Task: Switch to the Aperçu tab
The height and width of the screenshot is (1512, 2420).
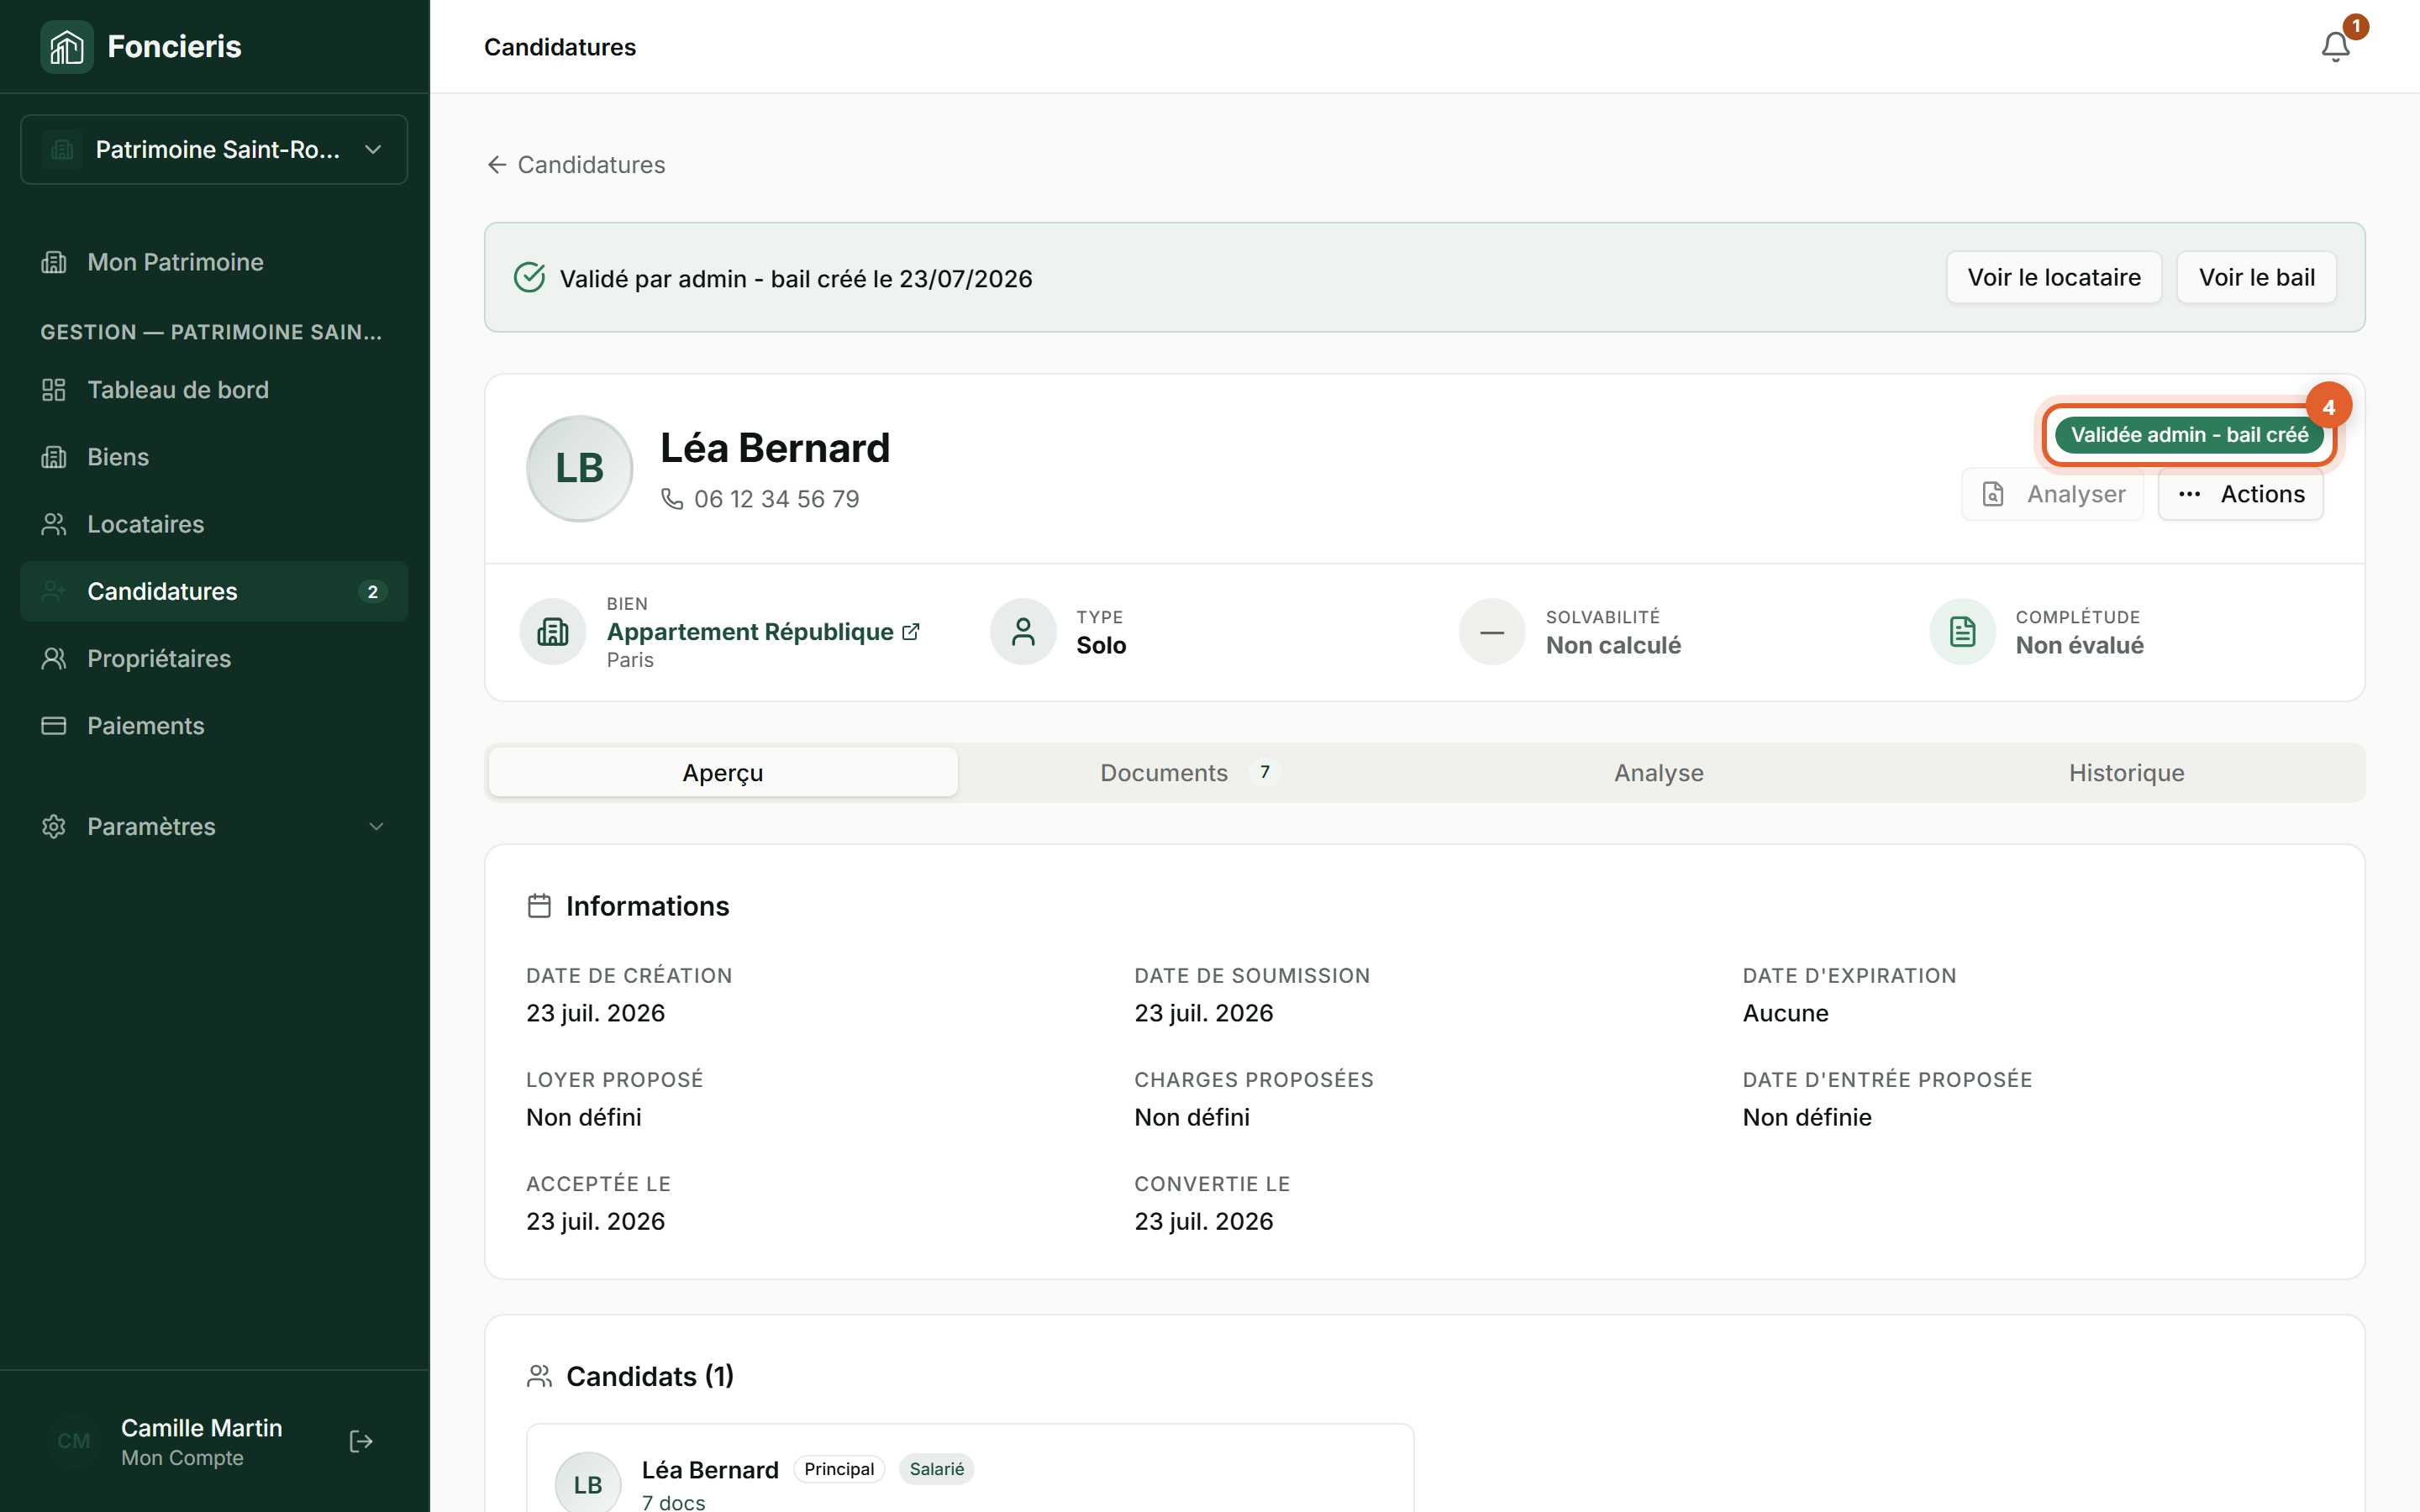Action: coord(723,772)
